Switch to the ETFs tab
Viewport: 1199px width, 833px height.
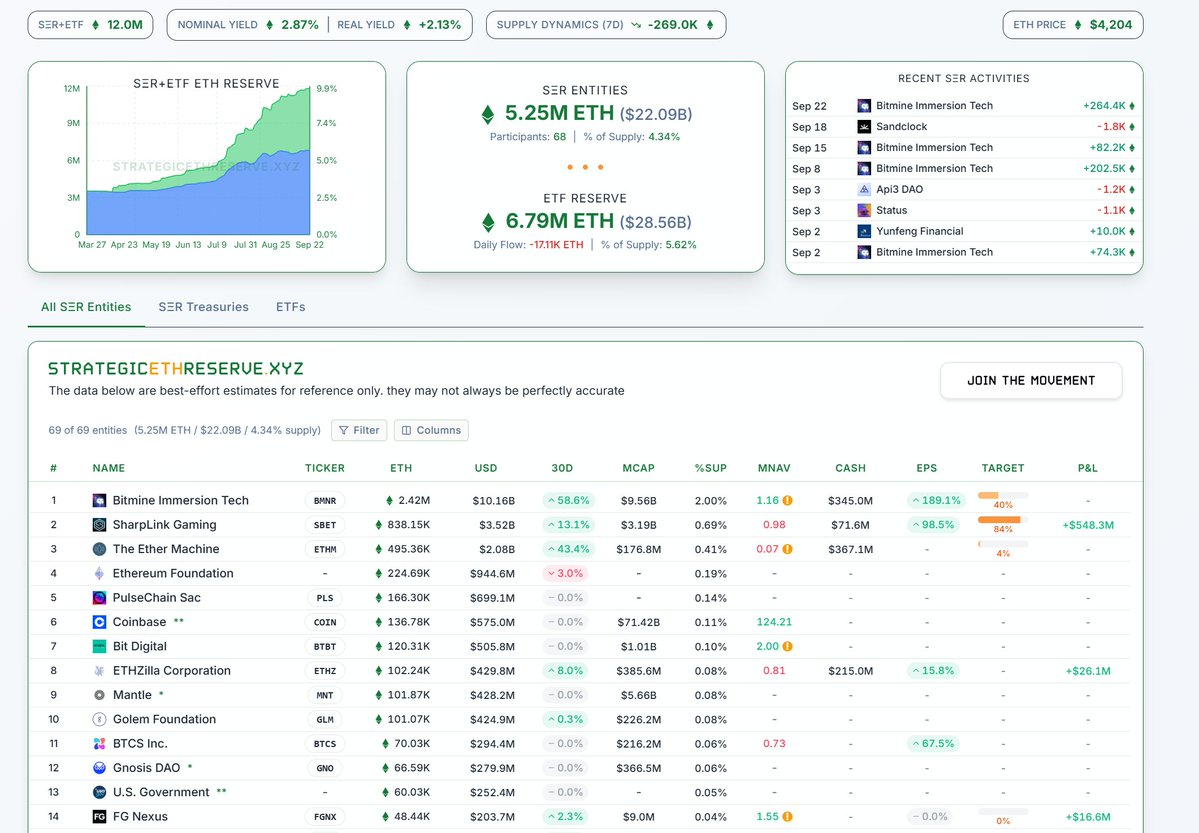click(x=291, y=307)
